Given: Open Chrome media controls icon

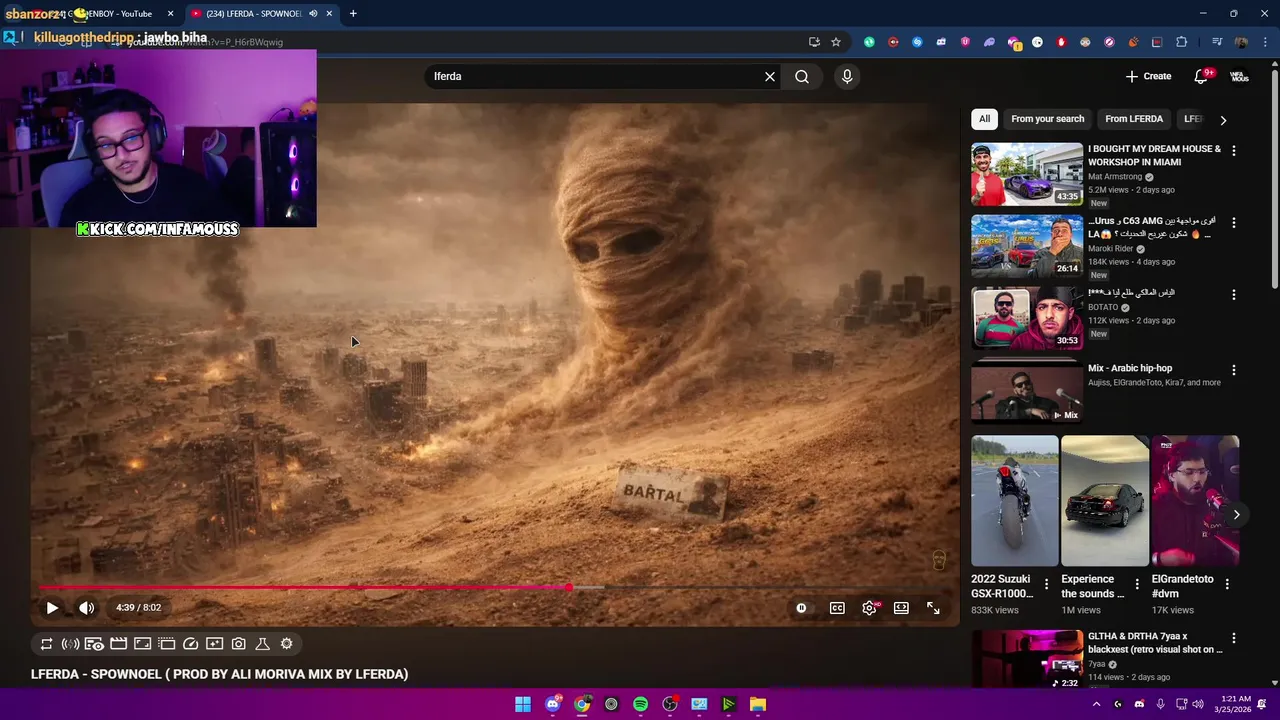Looking at the screenshot, I should [1217, 42].
